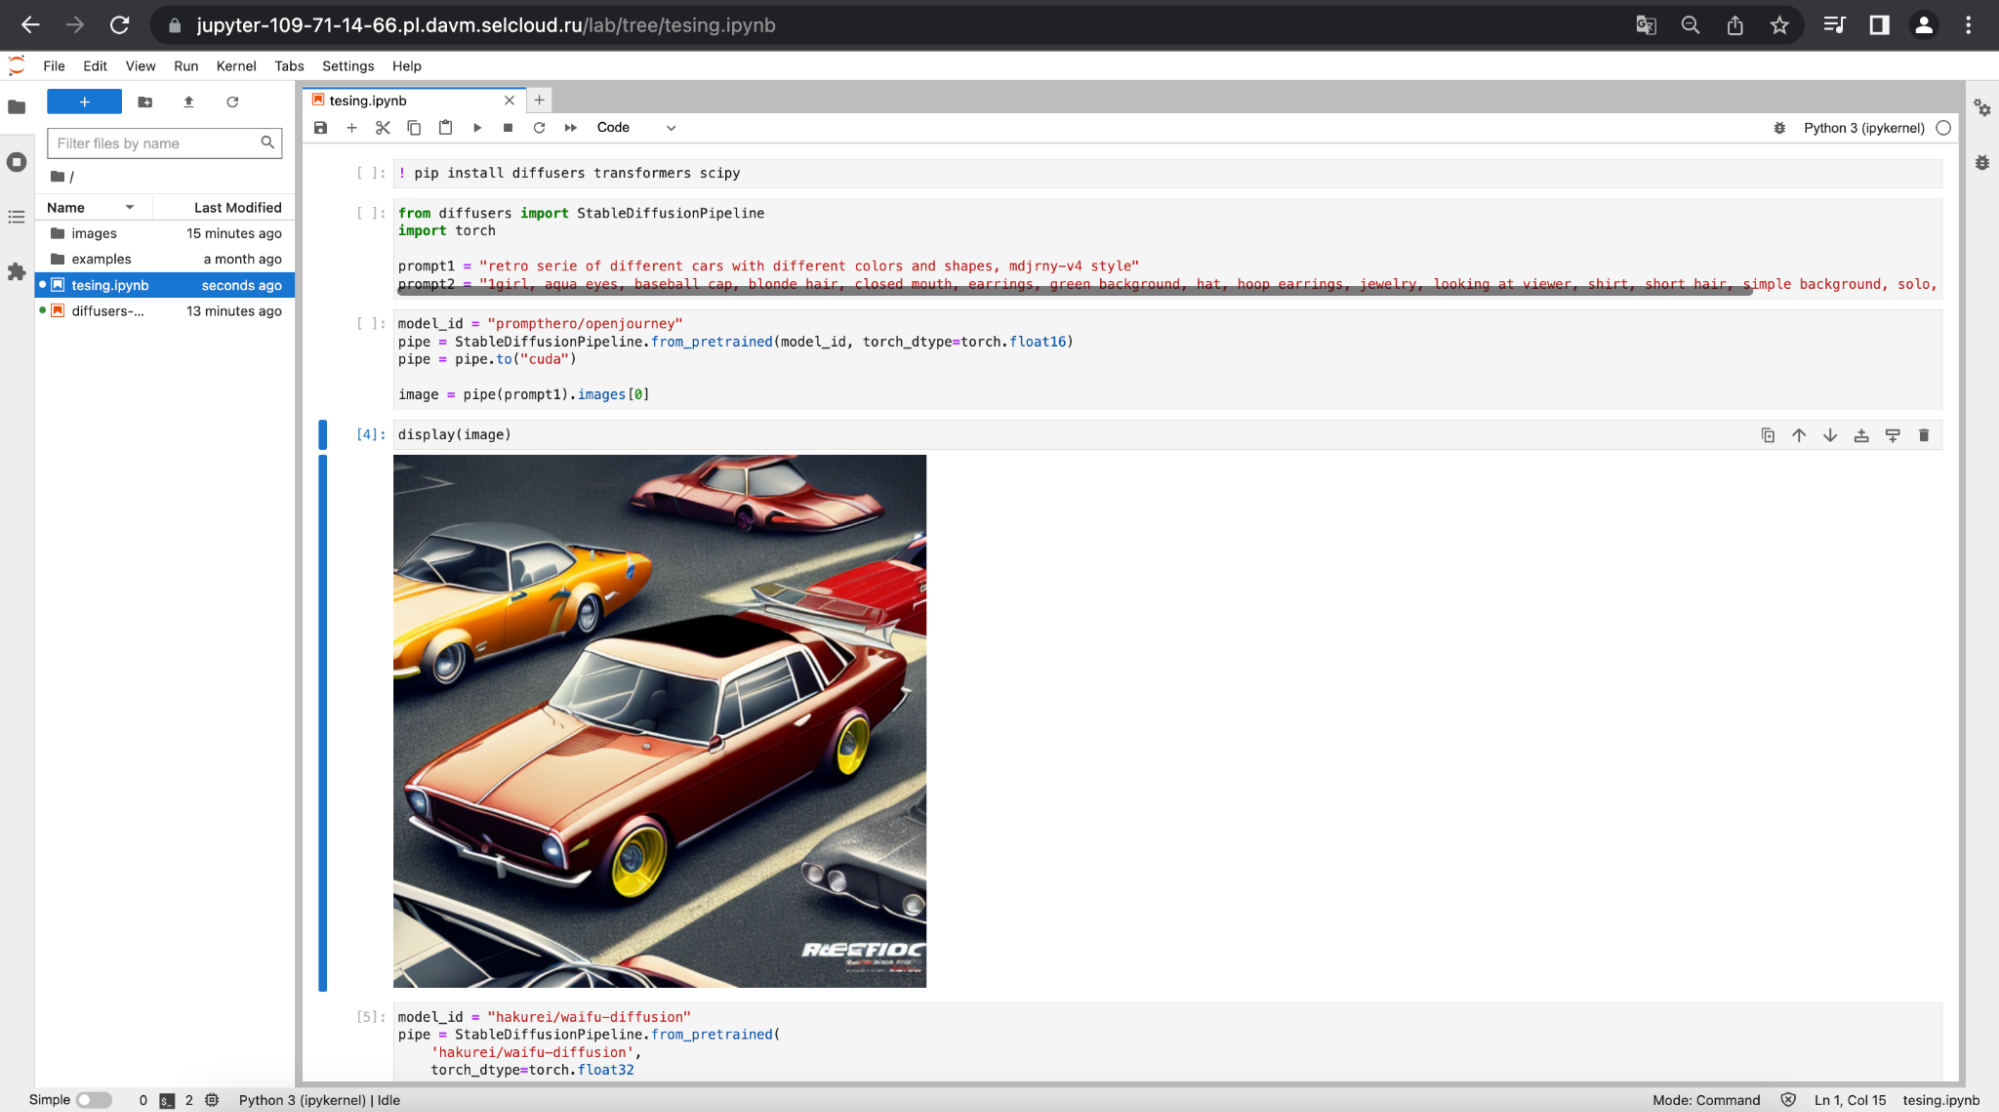Image resolution: width=1999 pixels, height=1112 pixels.
Task: Open the Settings menu
Action: [348, 66]
